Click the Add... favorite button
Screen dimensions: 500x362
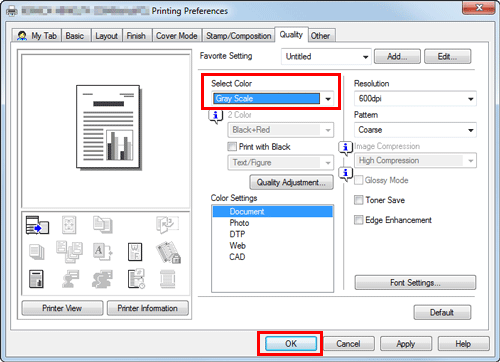pyautogui.click(x=397, y=57)
